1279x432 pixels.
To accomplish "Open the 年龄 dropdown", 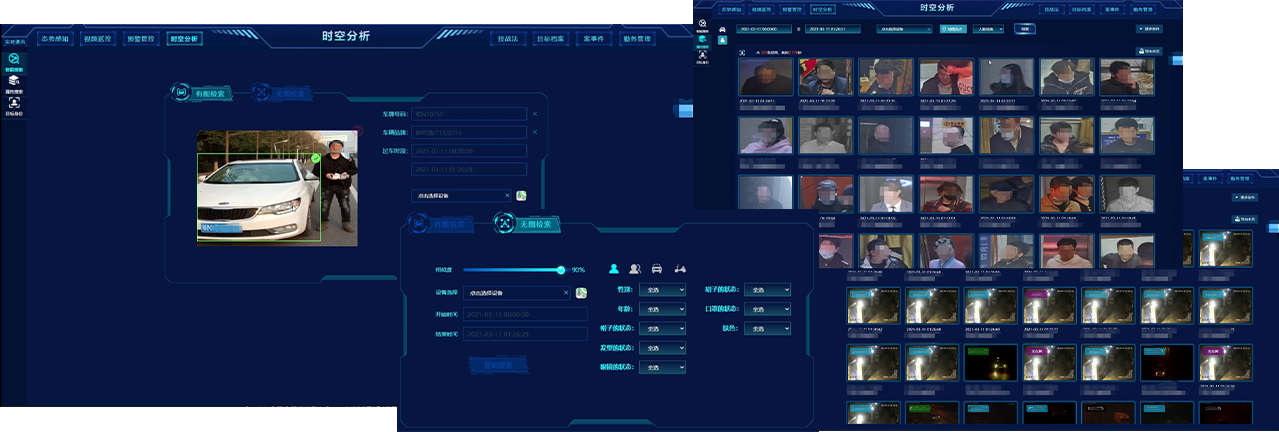I will pyautogui.click(x=662, y=309).
